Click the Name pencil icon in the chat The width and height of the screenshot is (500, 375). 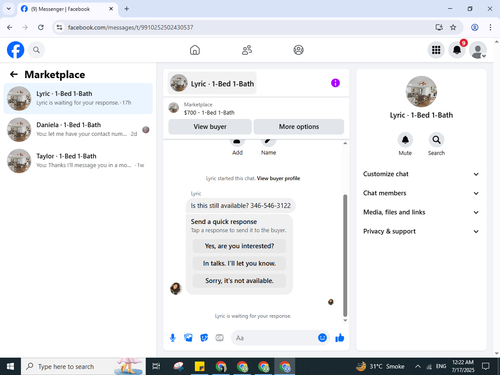268,143
